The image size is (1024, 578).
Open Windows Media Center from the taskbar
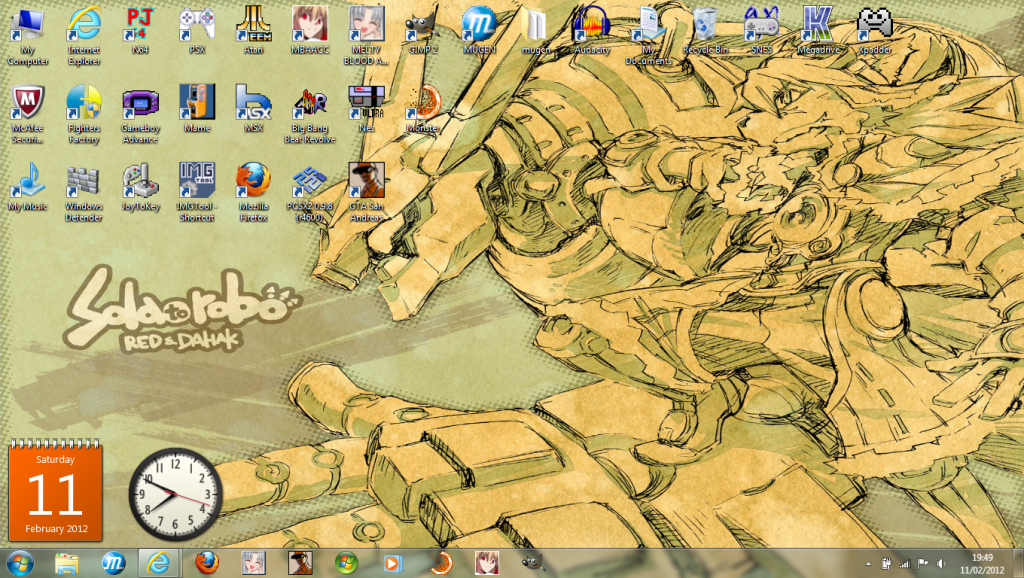pos(347,563)
